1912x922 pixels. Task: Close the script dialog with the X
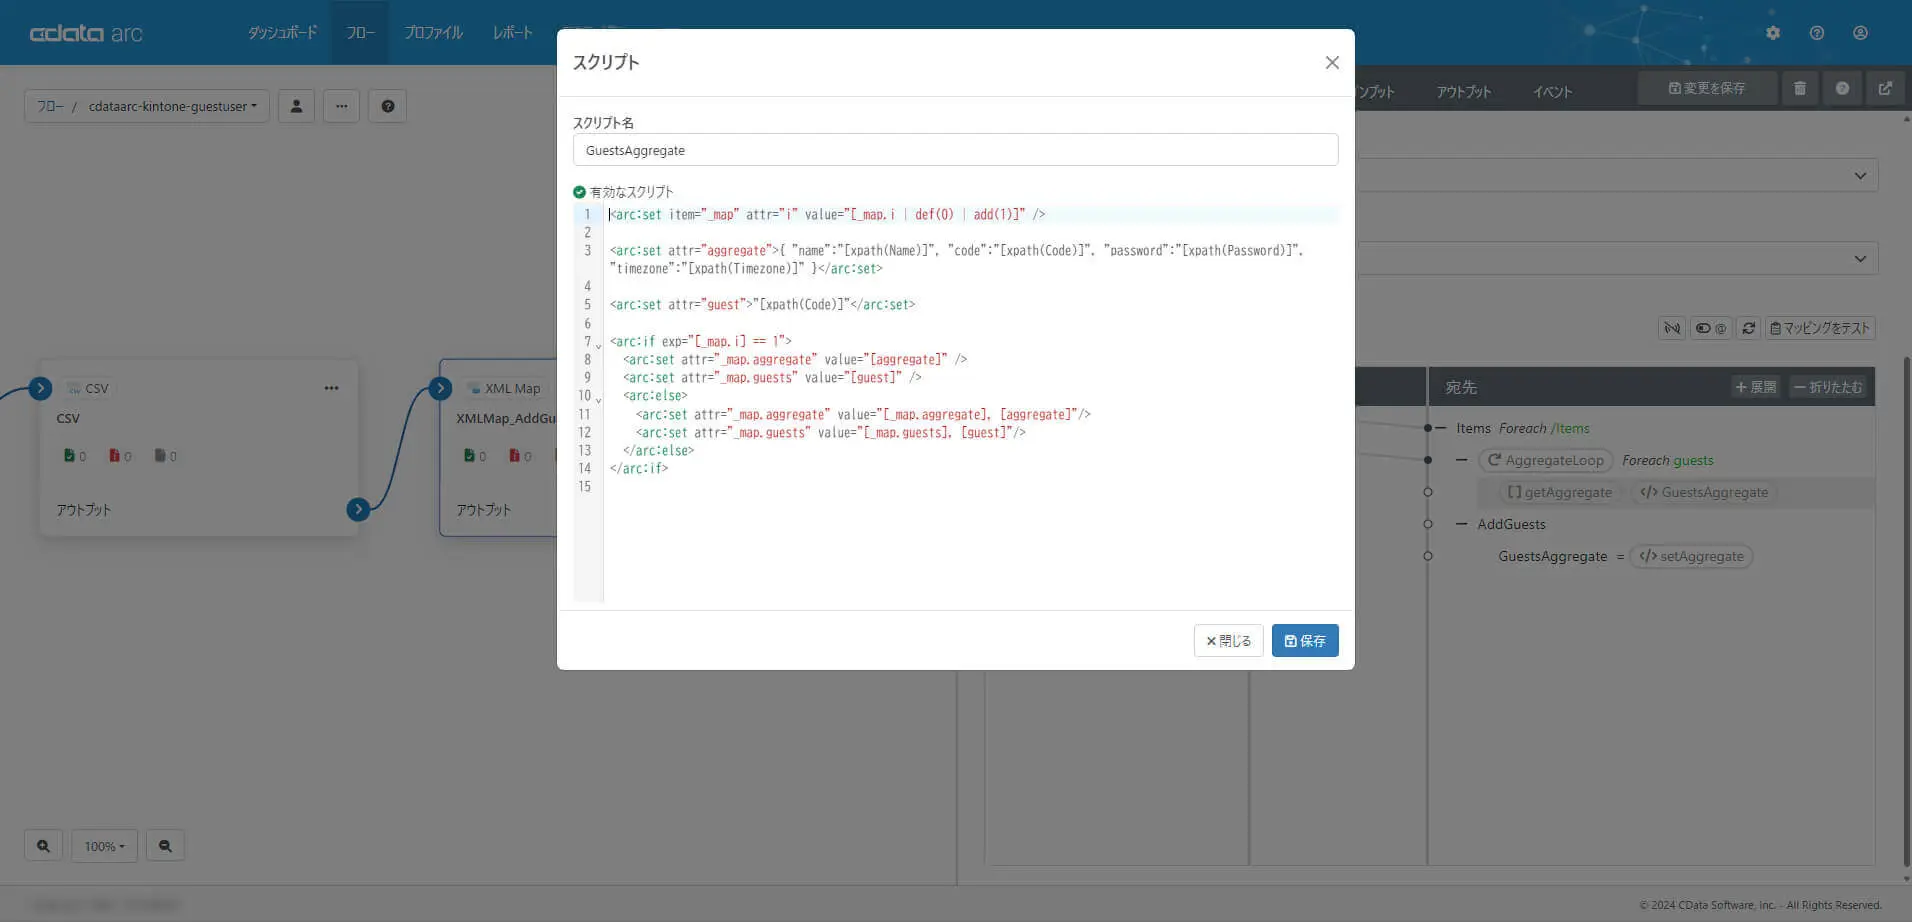tap(1332, 63)
